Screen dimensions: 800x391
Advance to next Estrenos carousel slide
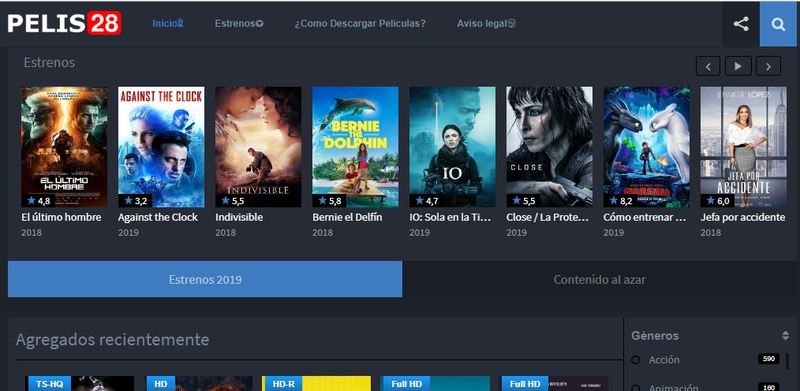click(x=768, y=66)
